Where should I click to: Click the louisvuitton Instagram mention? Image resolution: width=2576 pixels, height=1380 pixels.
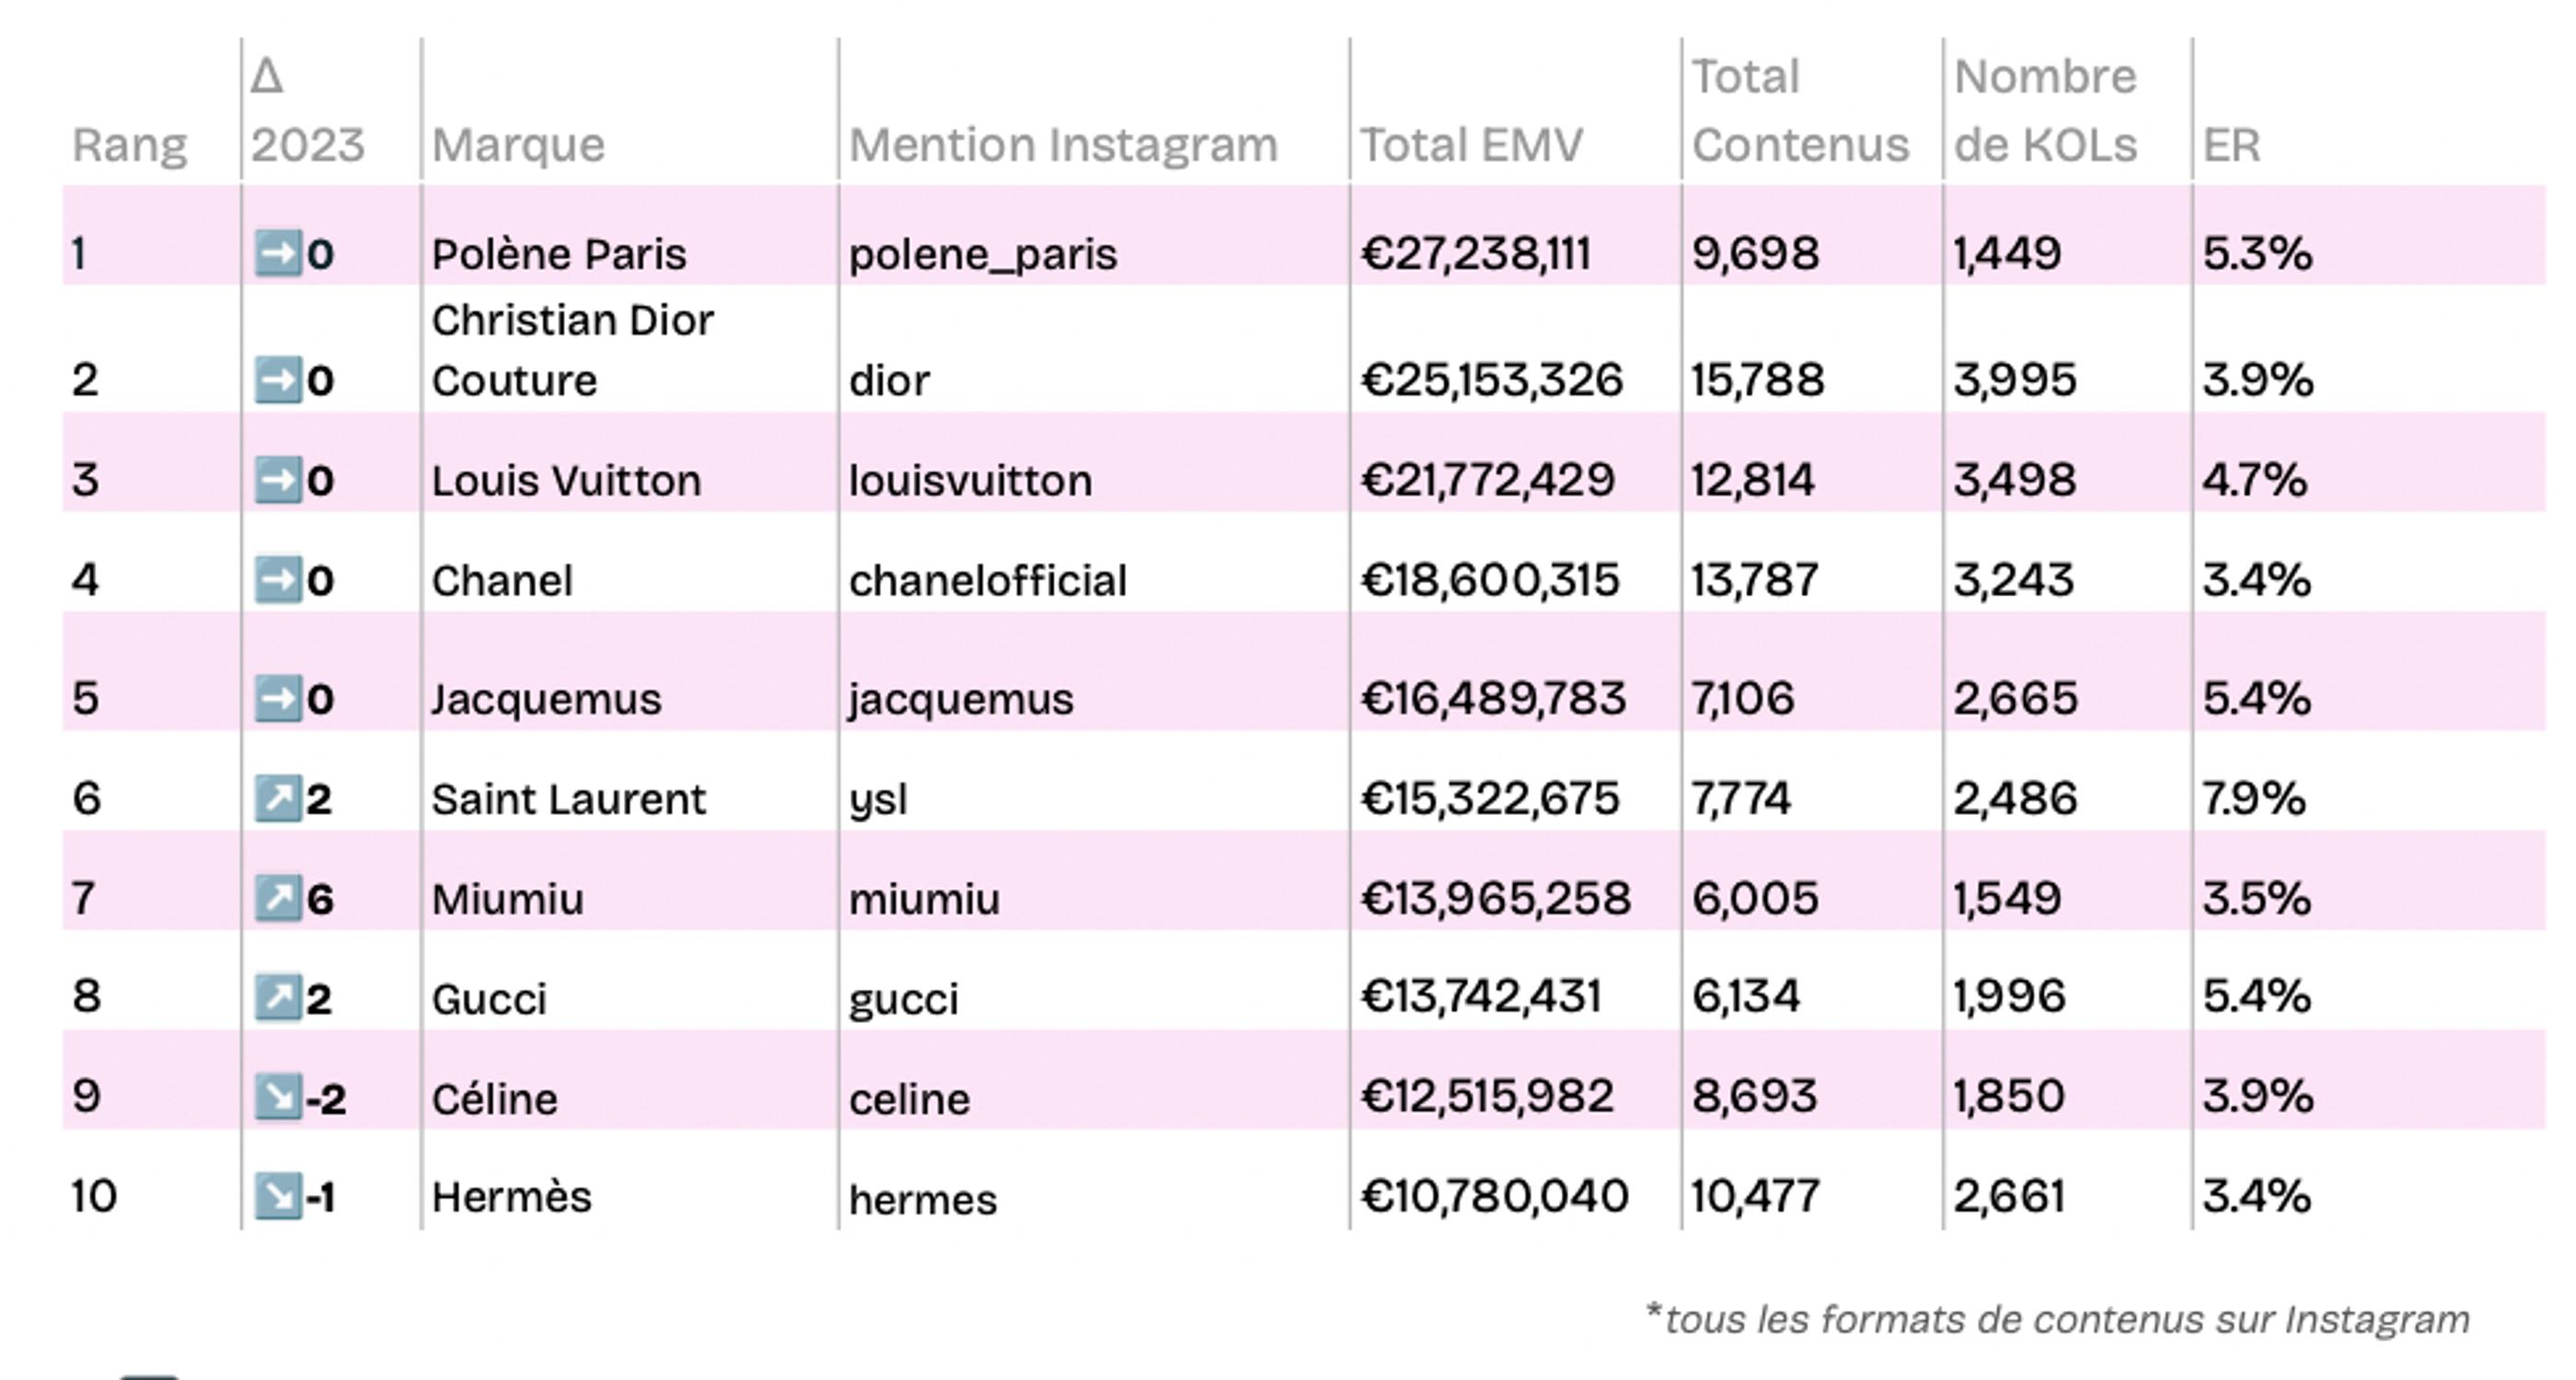(970, 481)
